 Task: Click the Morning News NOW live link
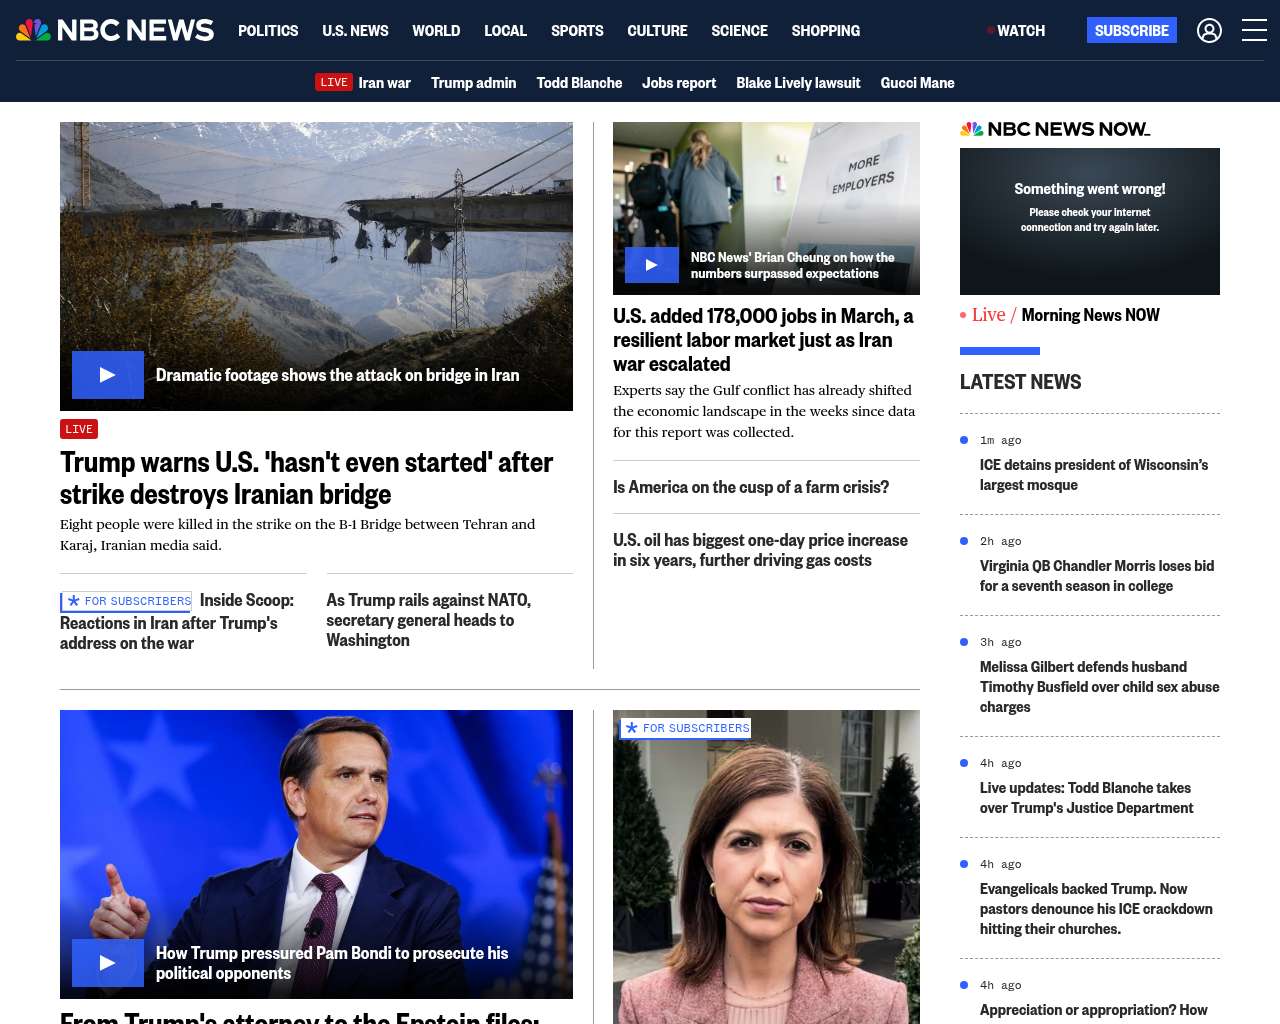point(1089,315)
